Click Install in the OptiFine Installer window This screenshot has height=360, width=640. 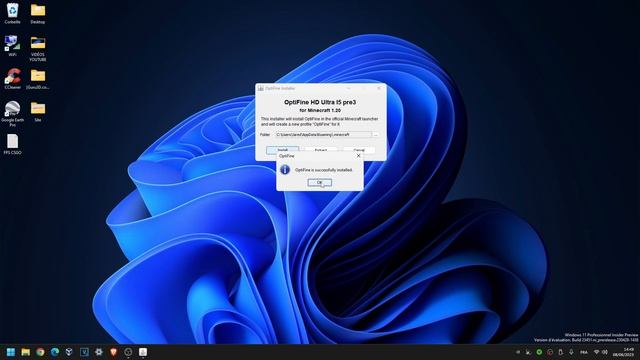[x=282, y=150]
